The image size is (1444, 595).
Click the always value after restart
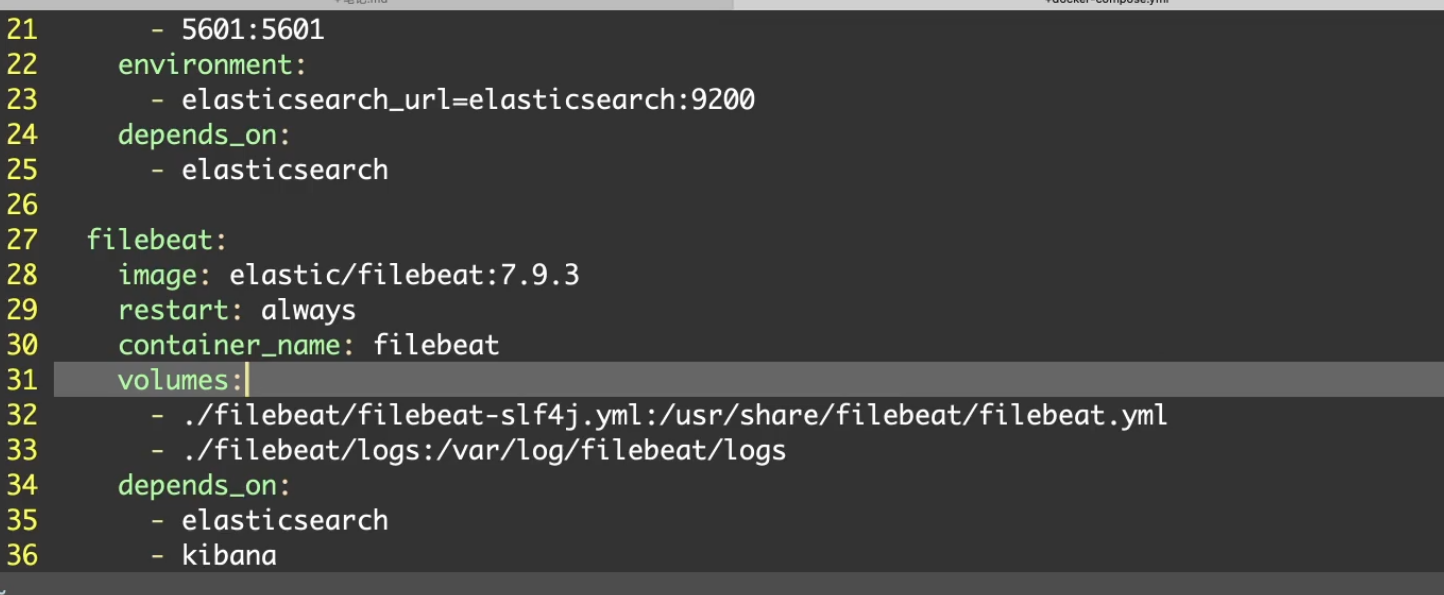click(x=308, y=310)
